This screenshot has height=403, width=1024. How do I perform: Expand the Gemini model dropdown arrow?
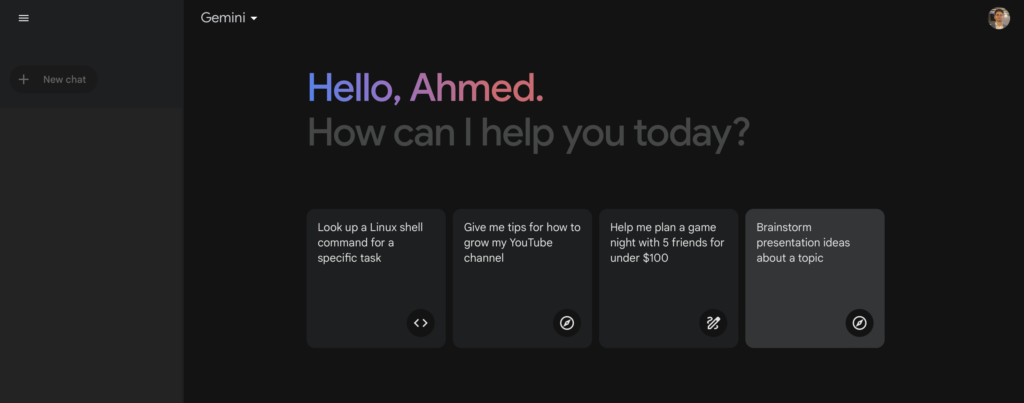(x=254, y=19)
